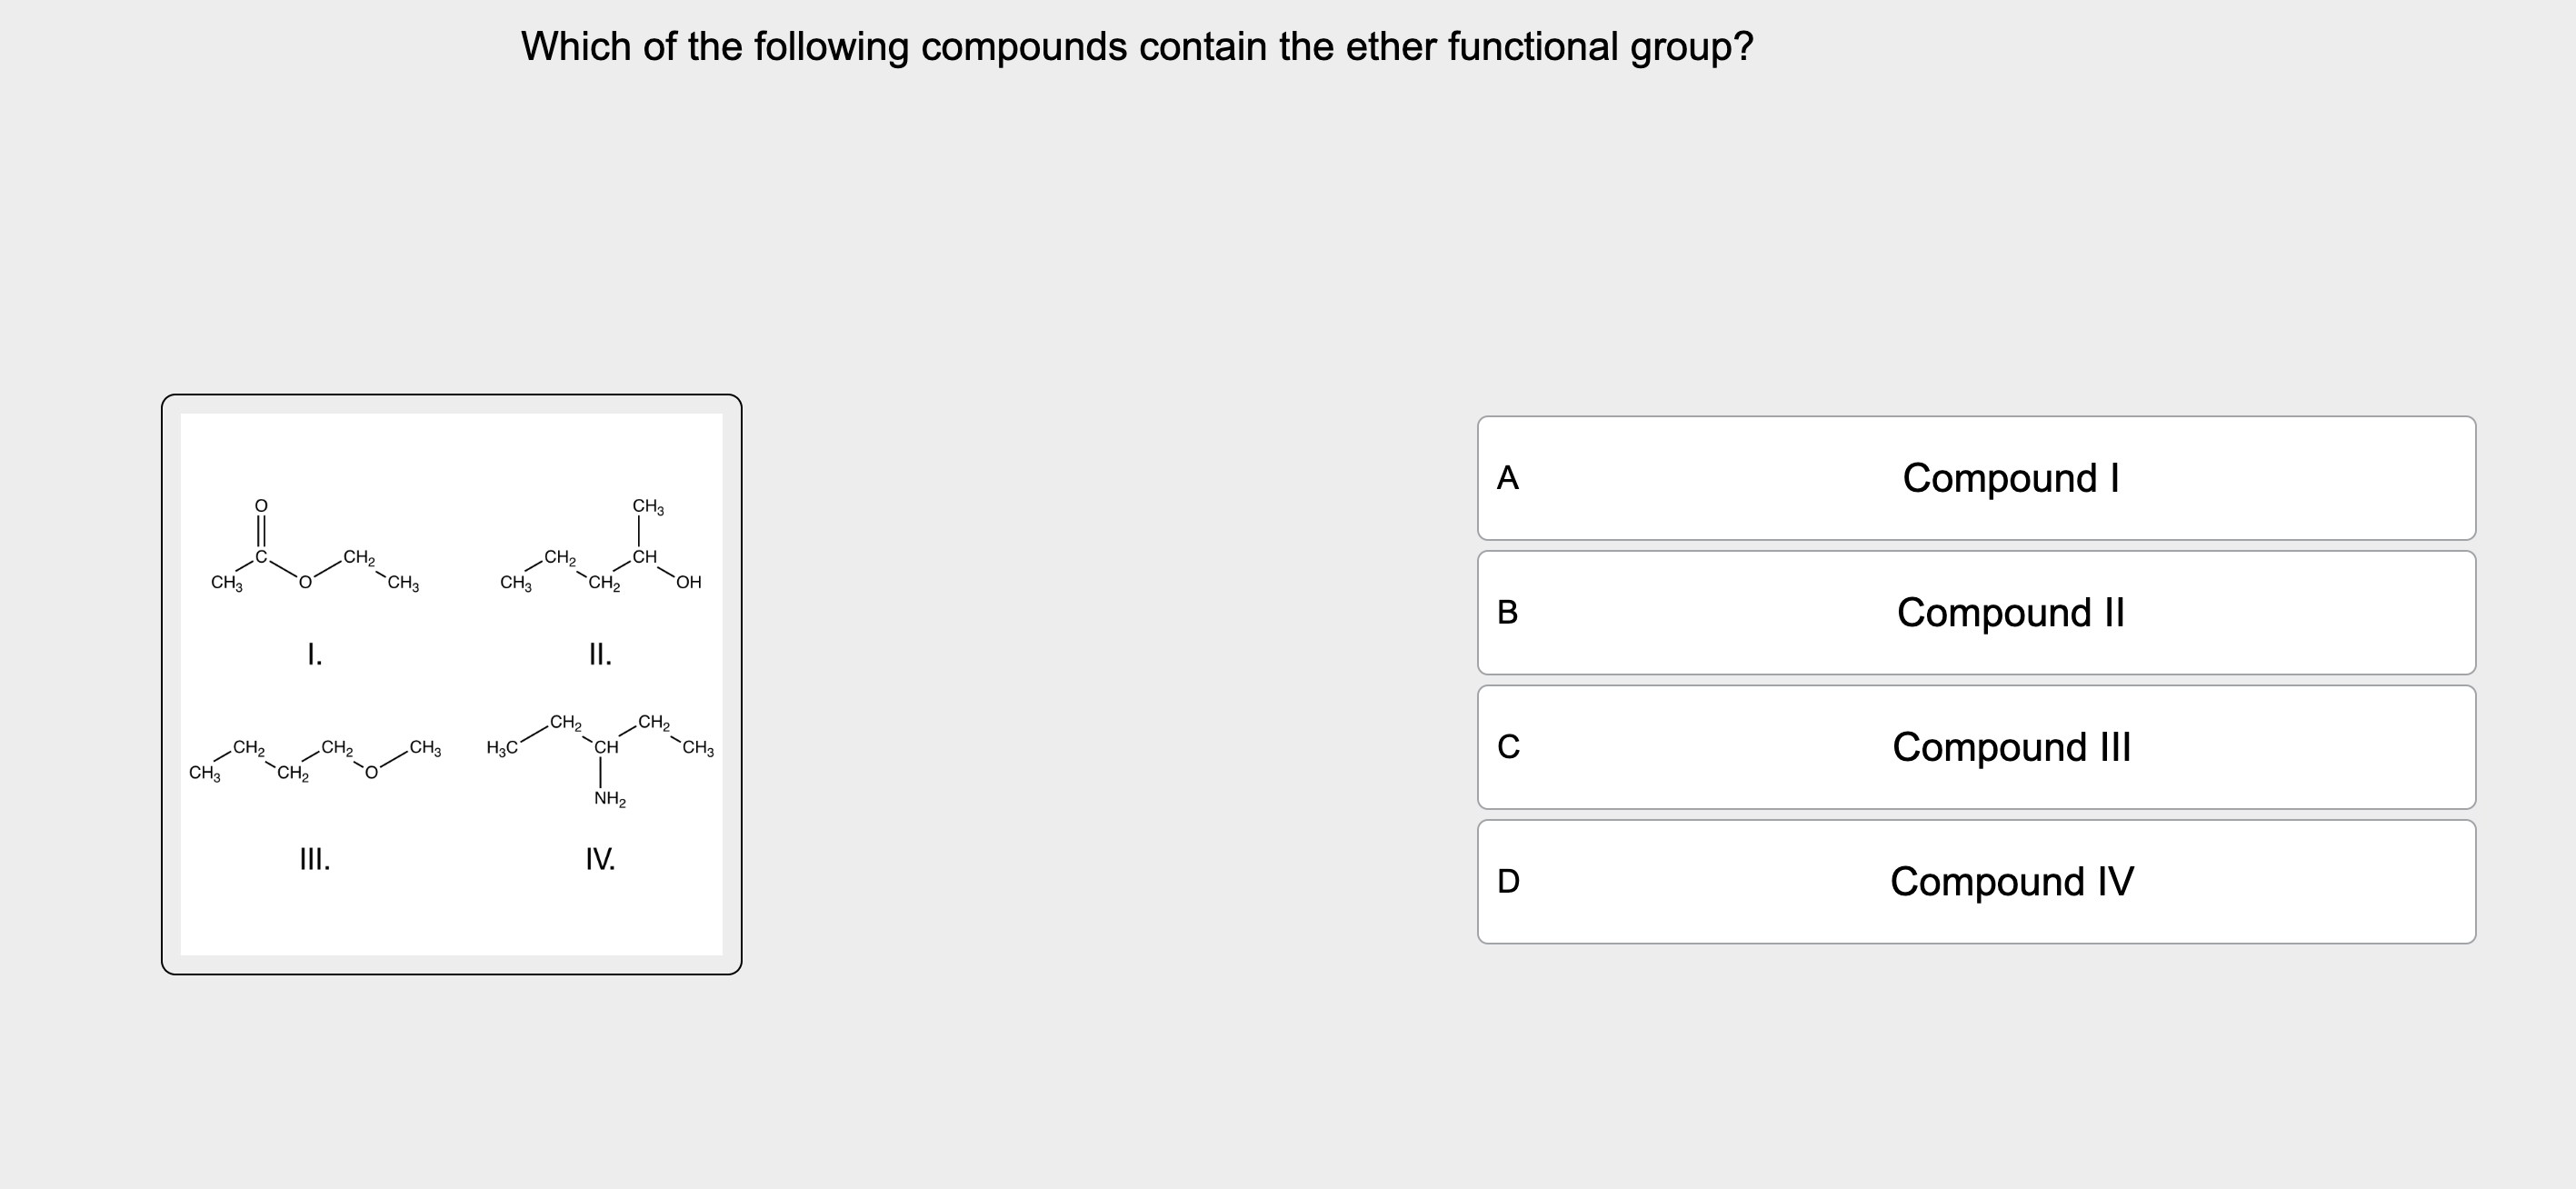Click the label II below its structure

(600, 654)
